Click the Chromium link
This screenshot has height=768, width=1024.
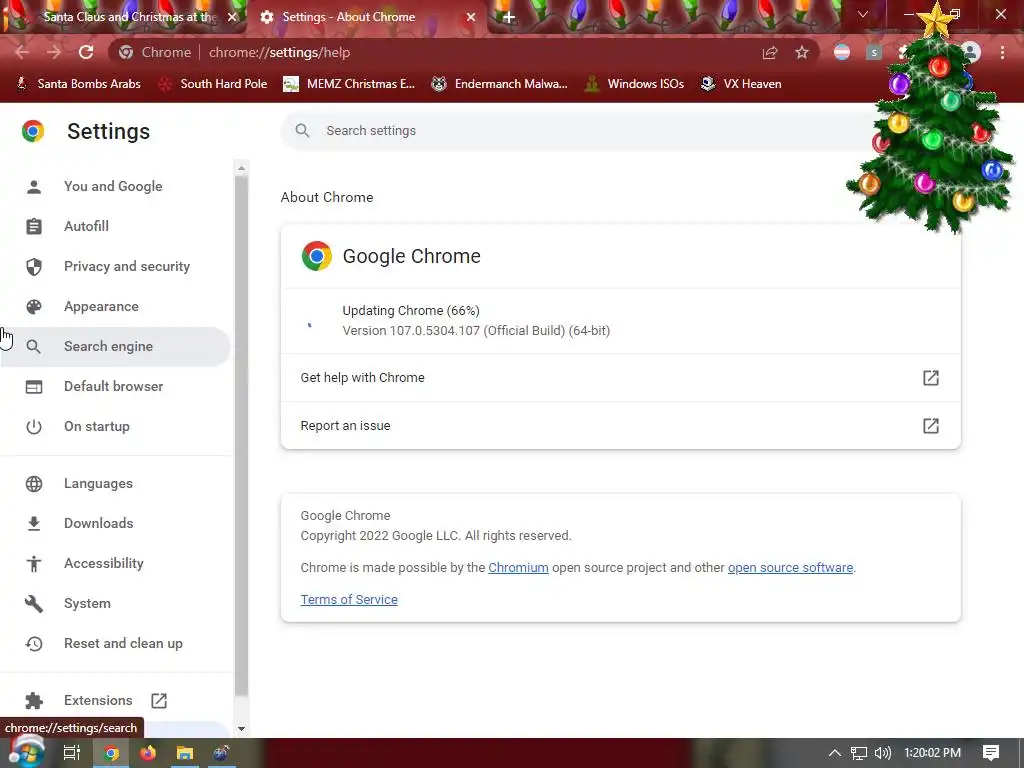(x=519, y=568)
